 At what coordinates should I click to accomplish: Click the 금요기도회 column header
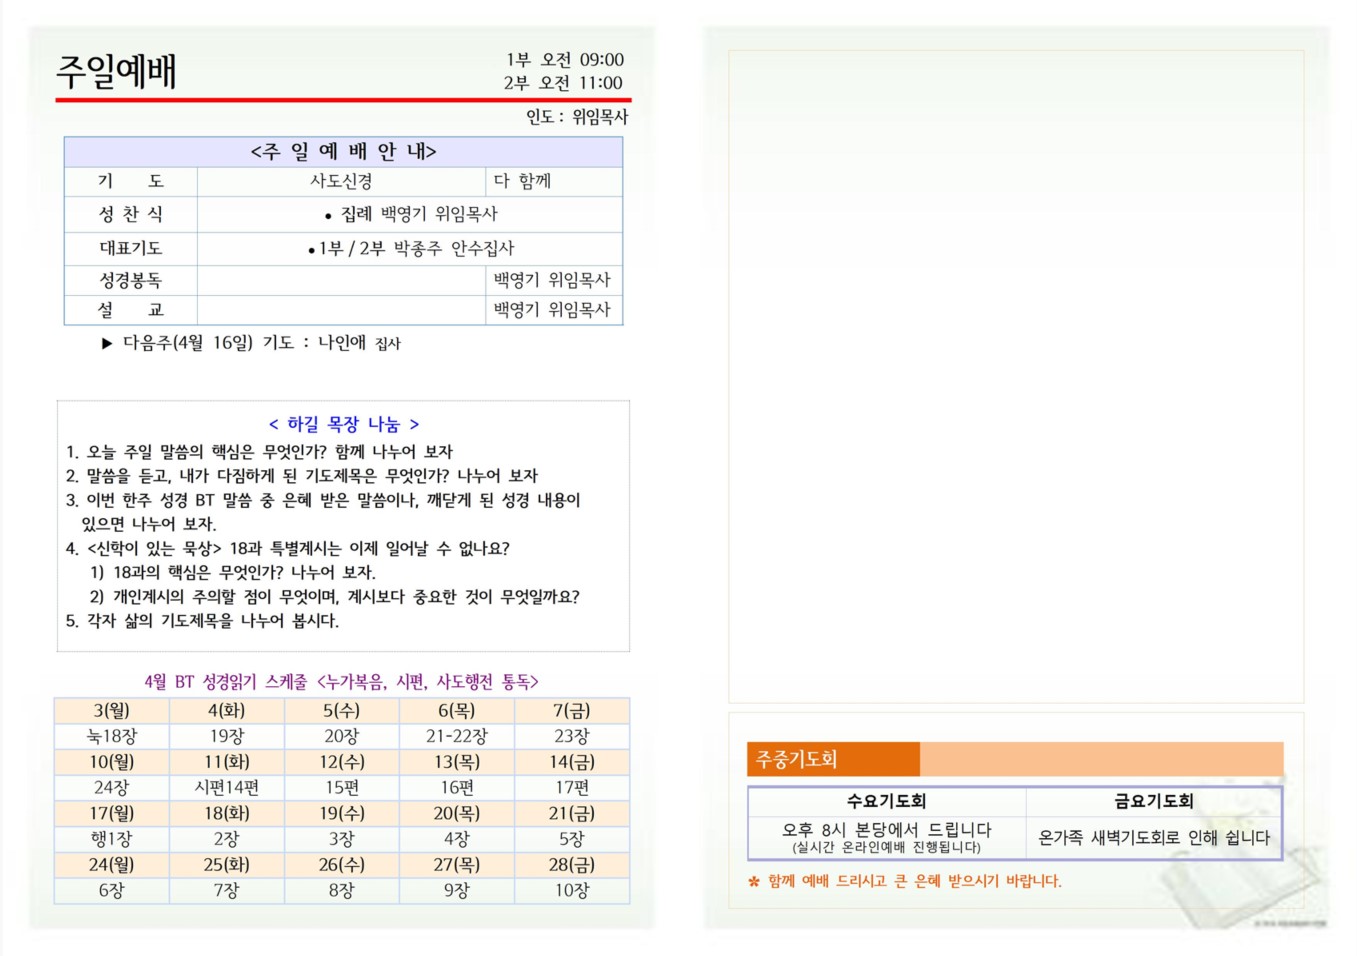click(x=1153, y=801)
